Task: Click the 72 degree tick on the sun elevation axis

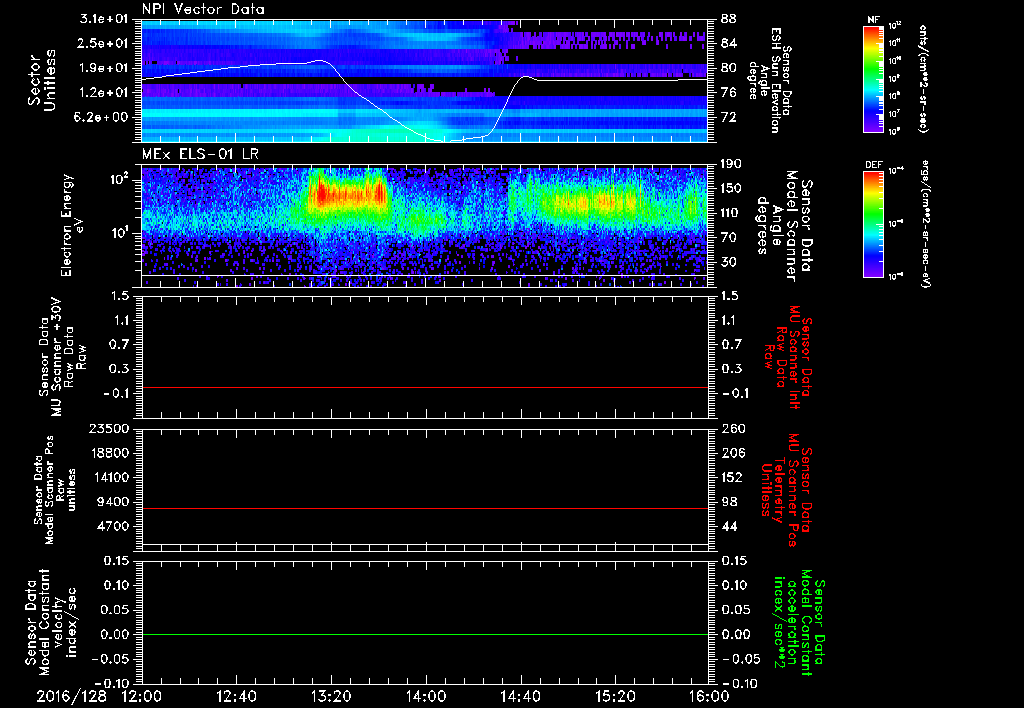Action: 728,117
